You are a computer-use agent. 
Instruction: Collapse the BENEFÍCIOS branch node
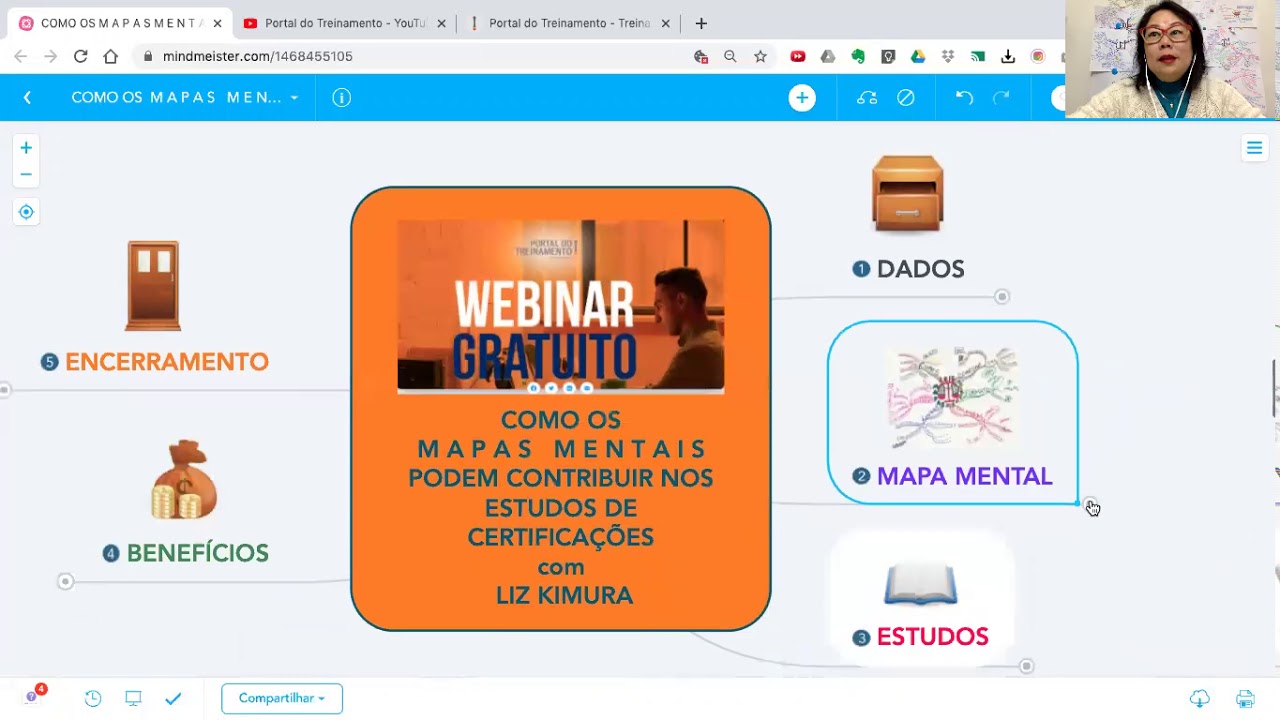(x=65, y=581)
